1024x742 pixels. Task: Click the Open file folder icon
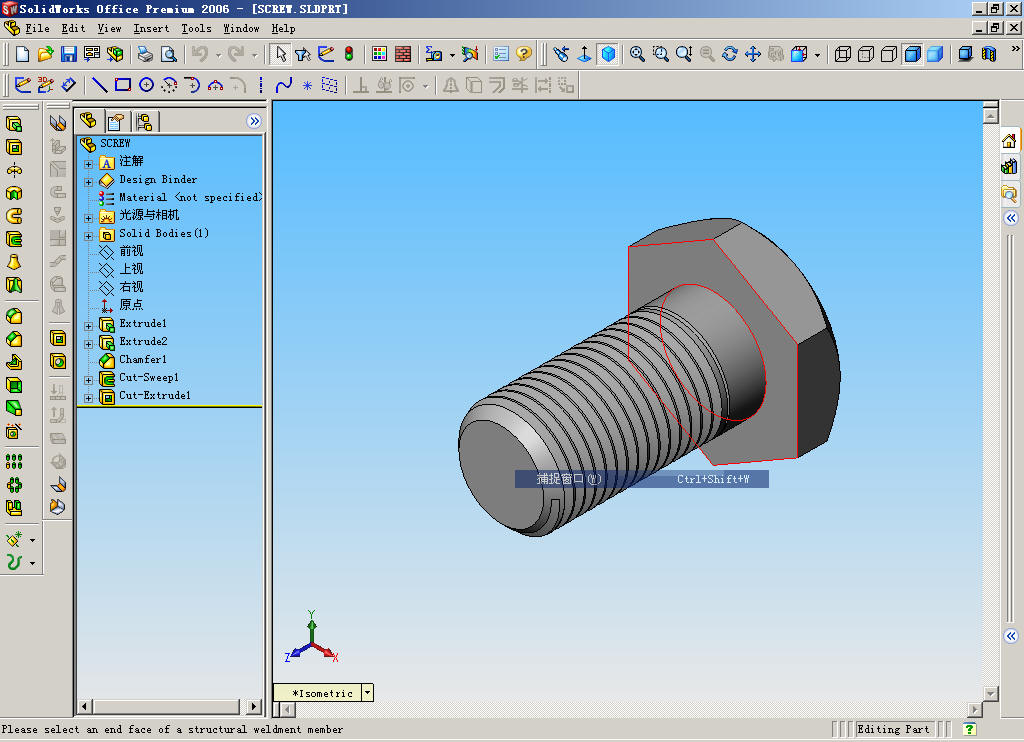[45, 54]
